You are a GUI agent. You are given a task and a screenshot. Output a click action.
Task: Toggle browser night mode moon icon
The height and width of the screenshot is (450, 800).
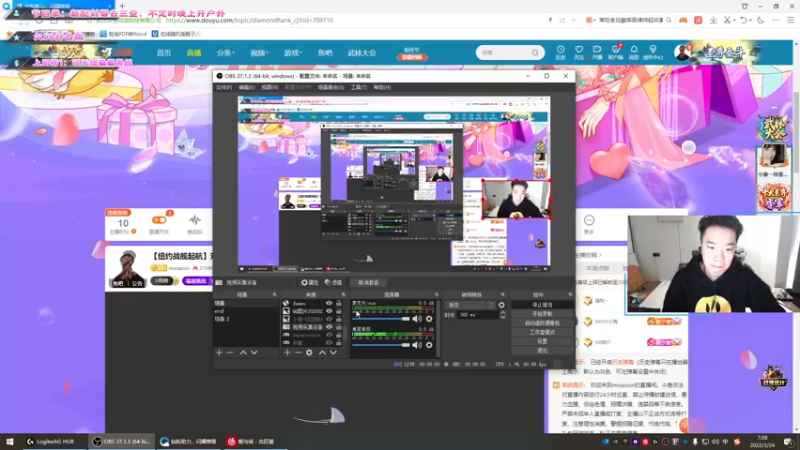pyautogui.click(x=761, y=20)
